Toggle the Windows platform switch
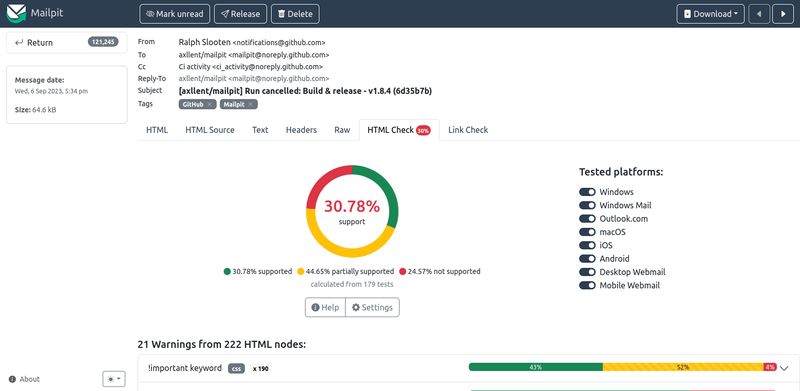The image size is (800, 391). [x=587, y=192]
